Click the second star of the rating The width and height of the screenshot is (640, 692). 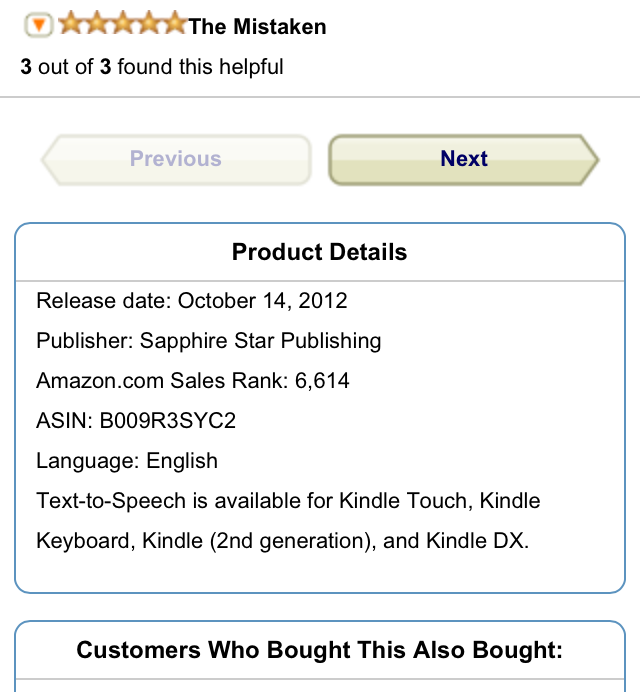point(96,25)
